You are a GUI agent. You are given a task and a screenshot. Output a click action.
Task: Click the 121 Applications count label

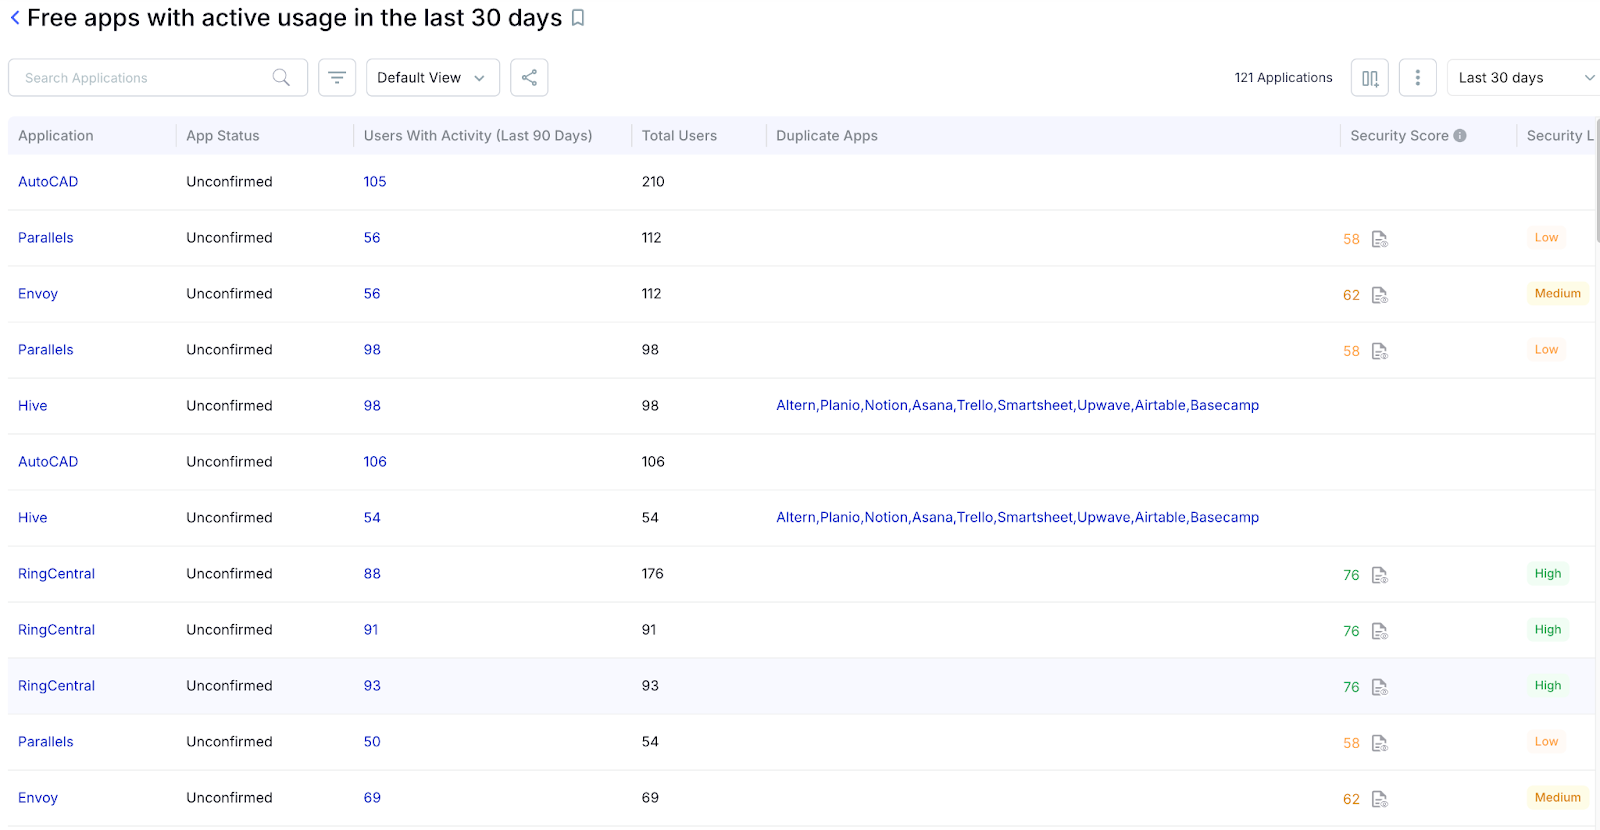click(1283, 78)
